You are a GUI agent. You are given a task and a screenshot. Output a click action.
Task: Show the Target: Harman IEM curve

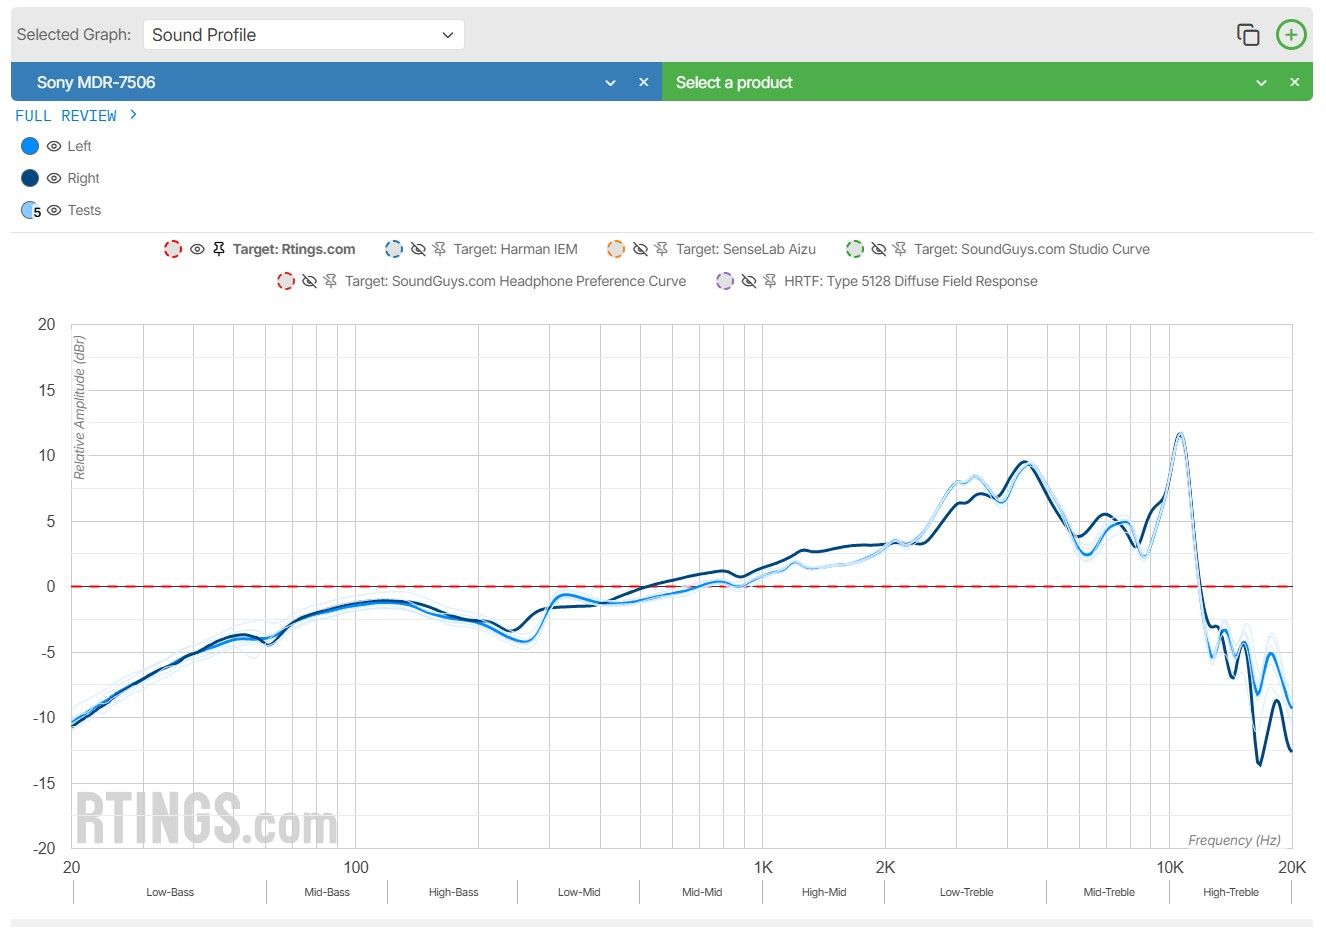tap(418, 249)
